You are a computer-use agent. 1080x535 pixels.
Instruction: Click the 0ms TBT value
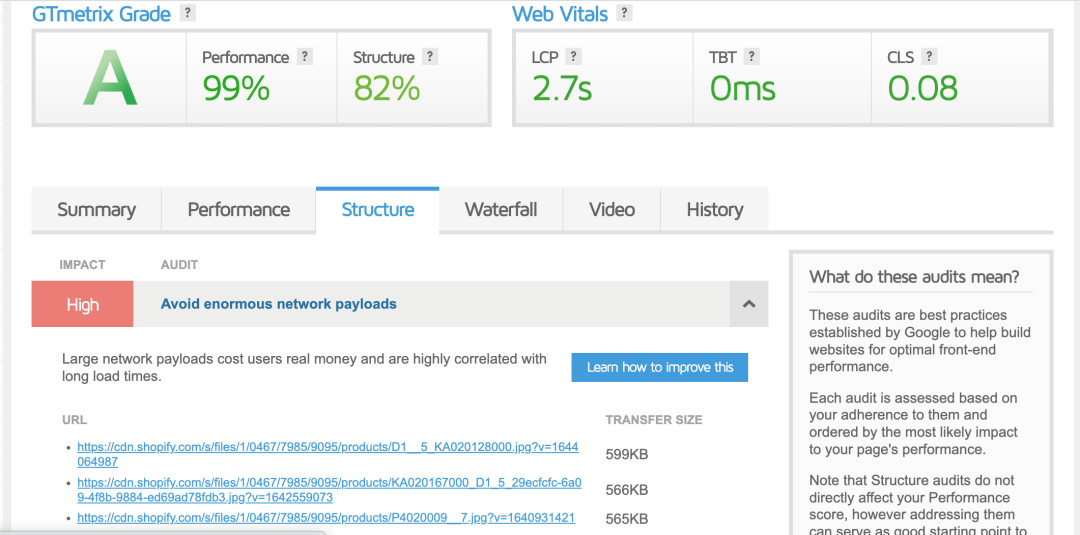(742, 88)
